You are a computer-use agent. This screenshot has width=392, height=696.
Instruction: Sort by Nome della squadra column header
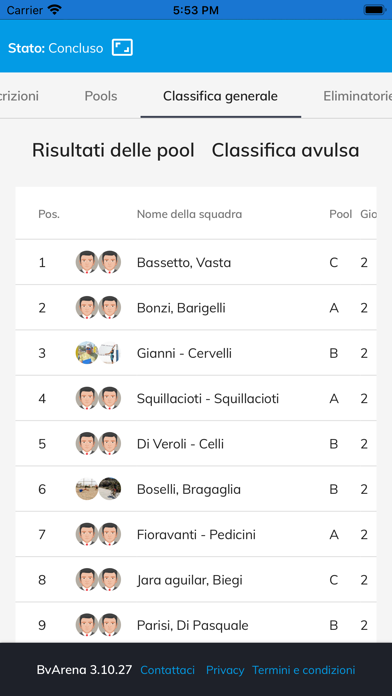[190, 214]
